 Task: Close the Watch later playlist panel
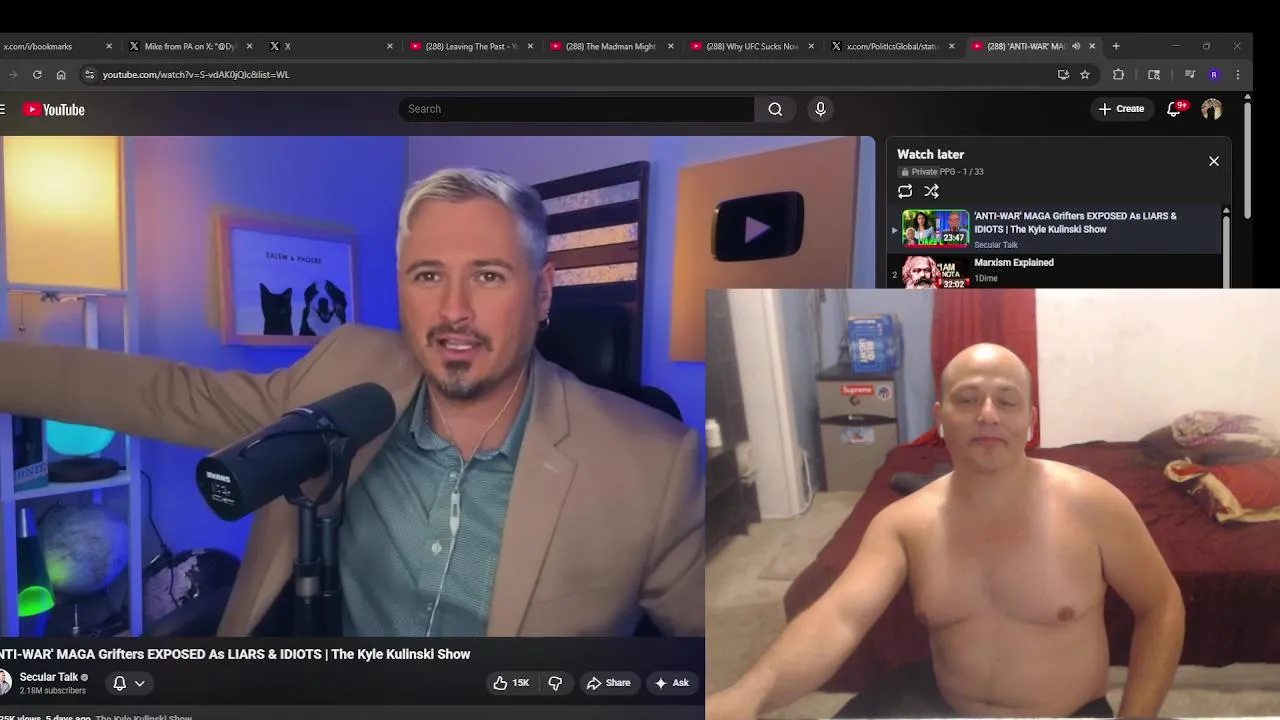point(1214,161)
